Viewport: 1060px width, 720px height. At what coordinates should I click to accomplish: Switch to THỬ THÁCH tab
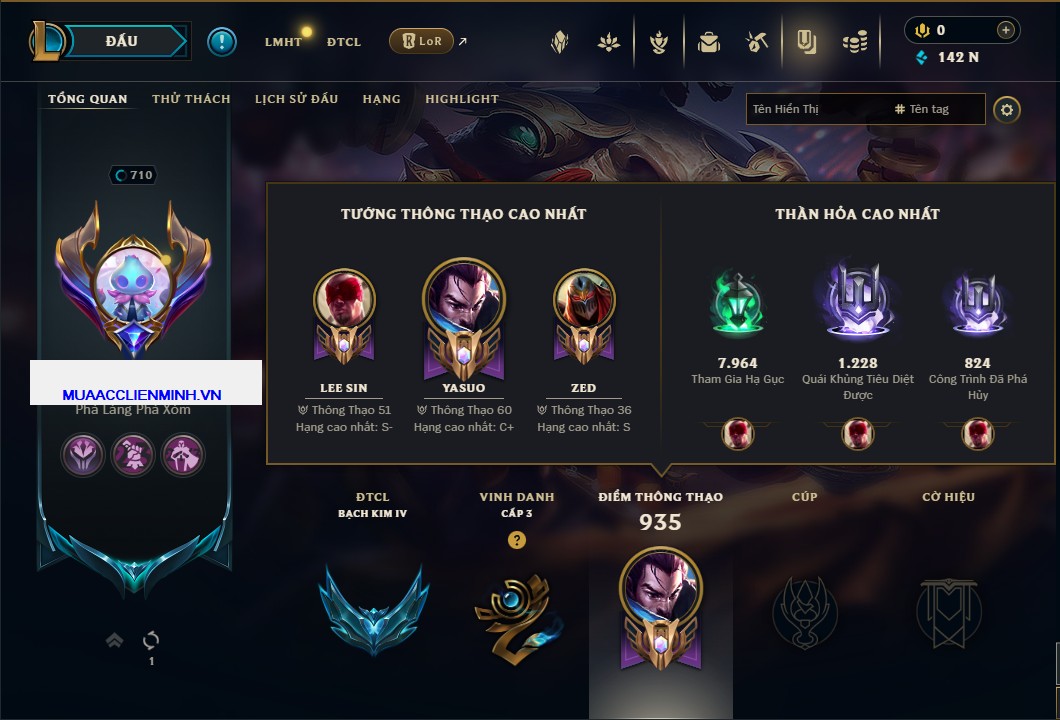tap(191, 99)
